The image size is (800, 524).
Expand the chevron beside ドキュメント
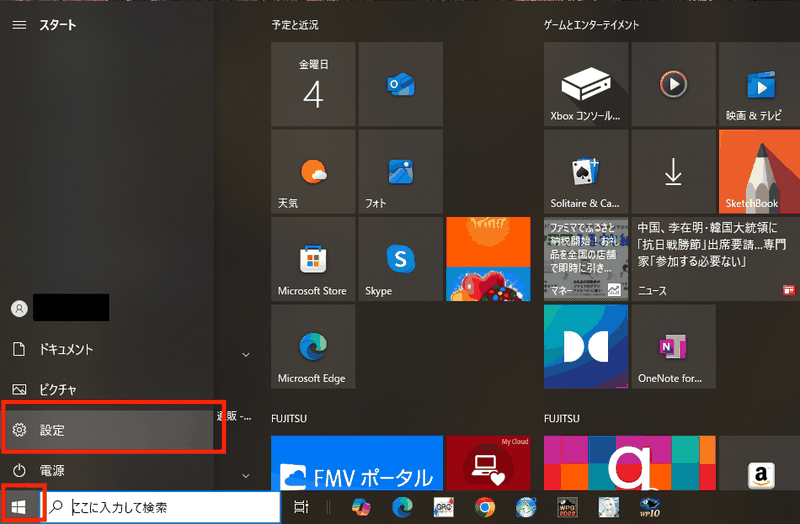(245, 355)
